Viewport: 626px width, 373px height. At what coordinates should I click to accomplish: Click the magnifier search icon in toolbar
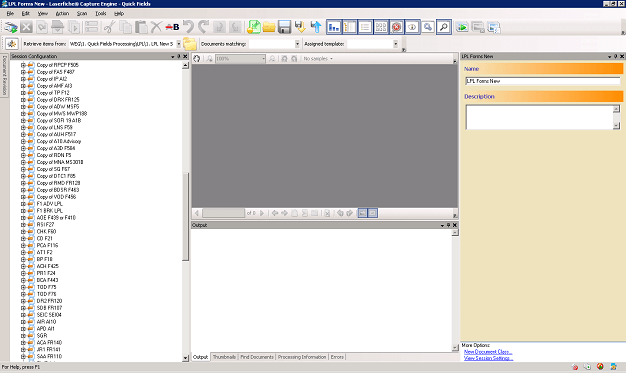pos(444,27)
